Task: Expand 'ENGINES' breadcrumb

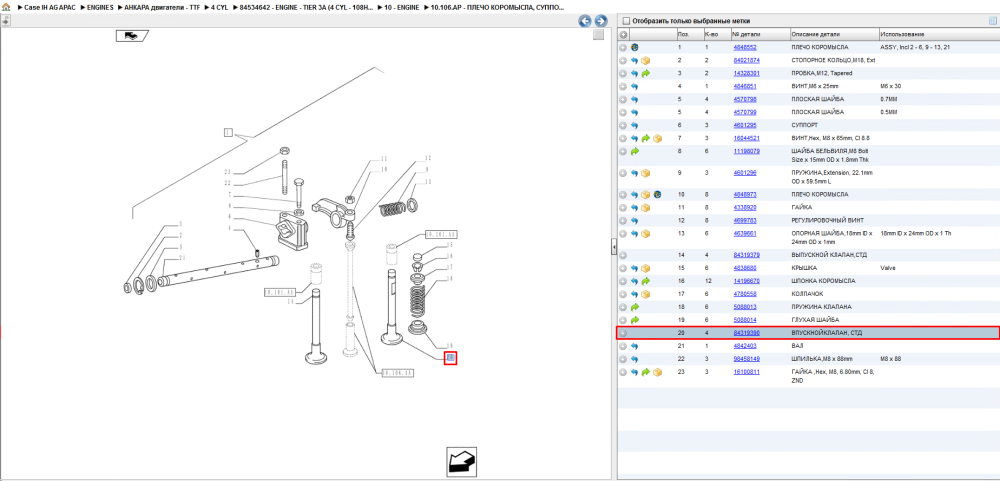Action: 100,6
